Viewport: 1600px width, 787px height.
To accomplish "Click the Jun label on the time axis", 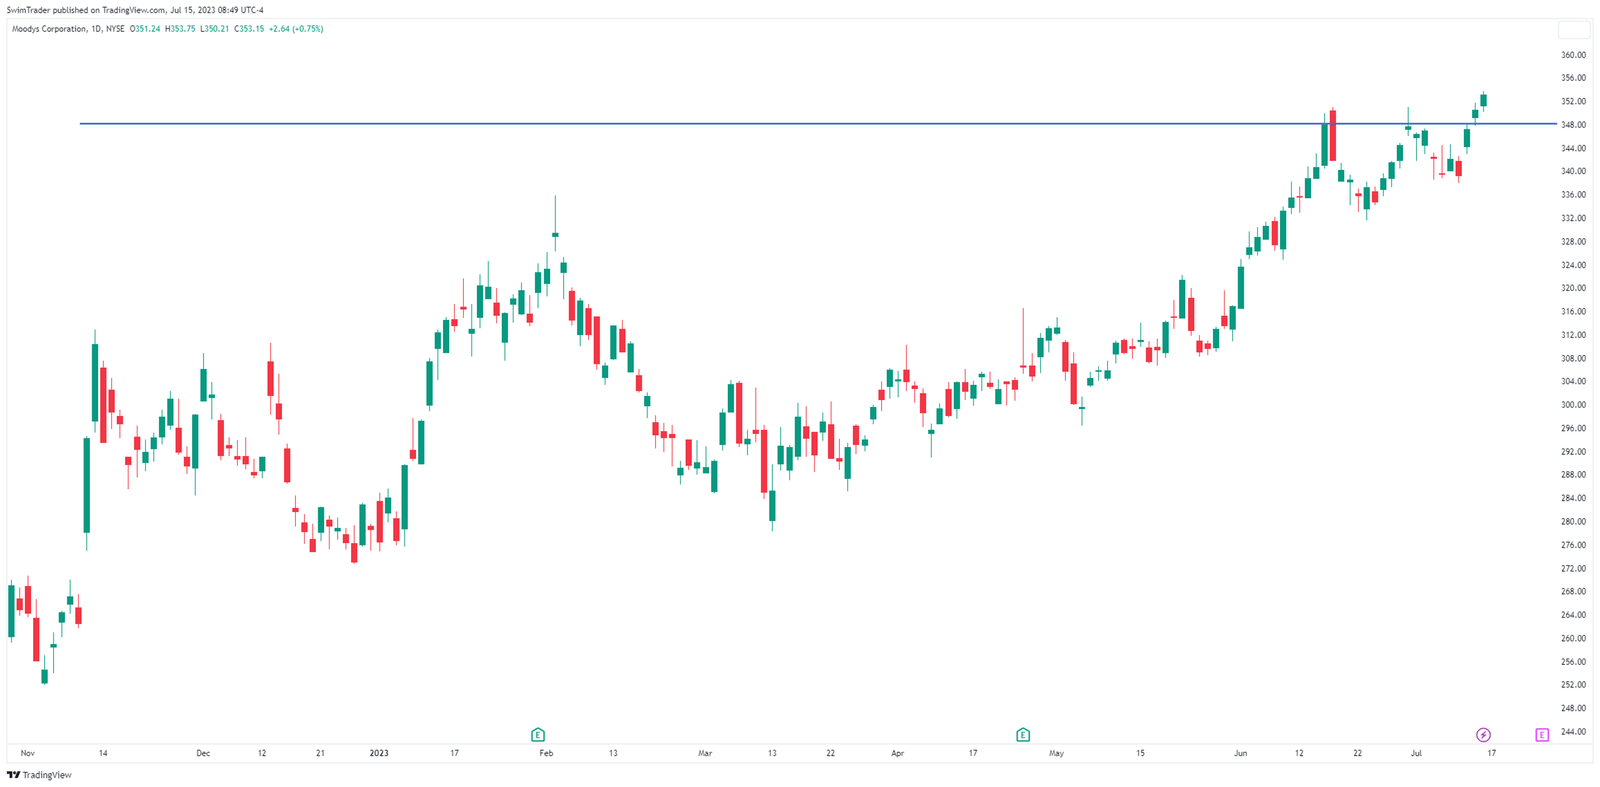I will point(1240,753).
